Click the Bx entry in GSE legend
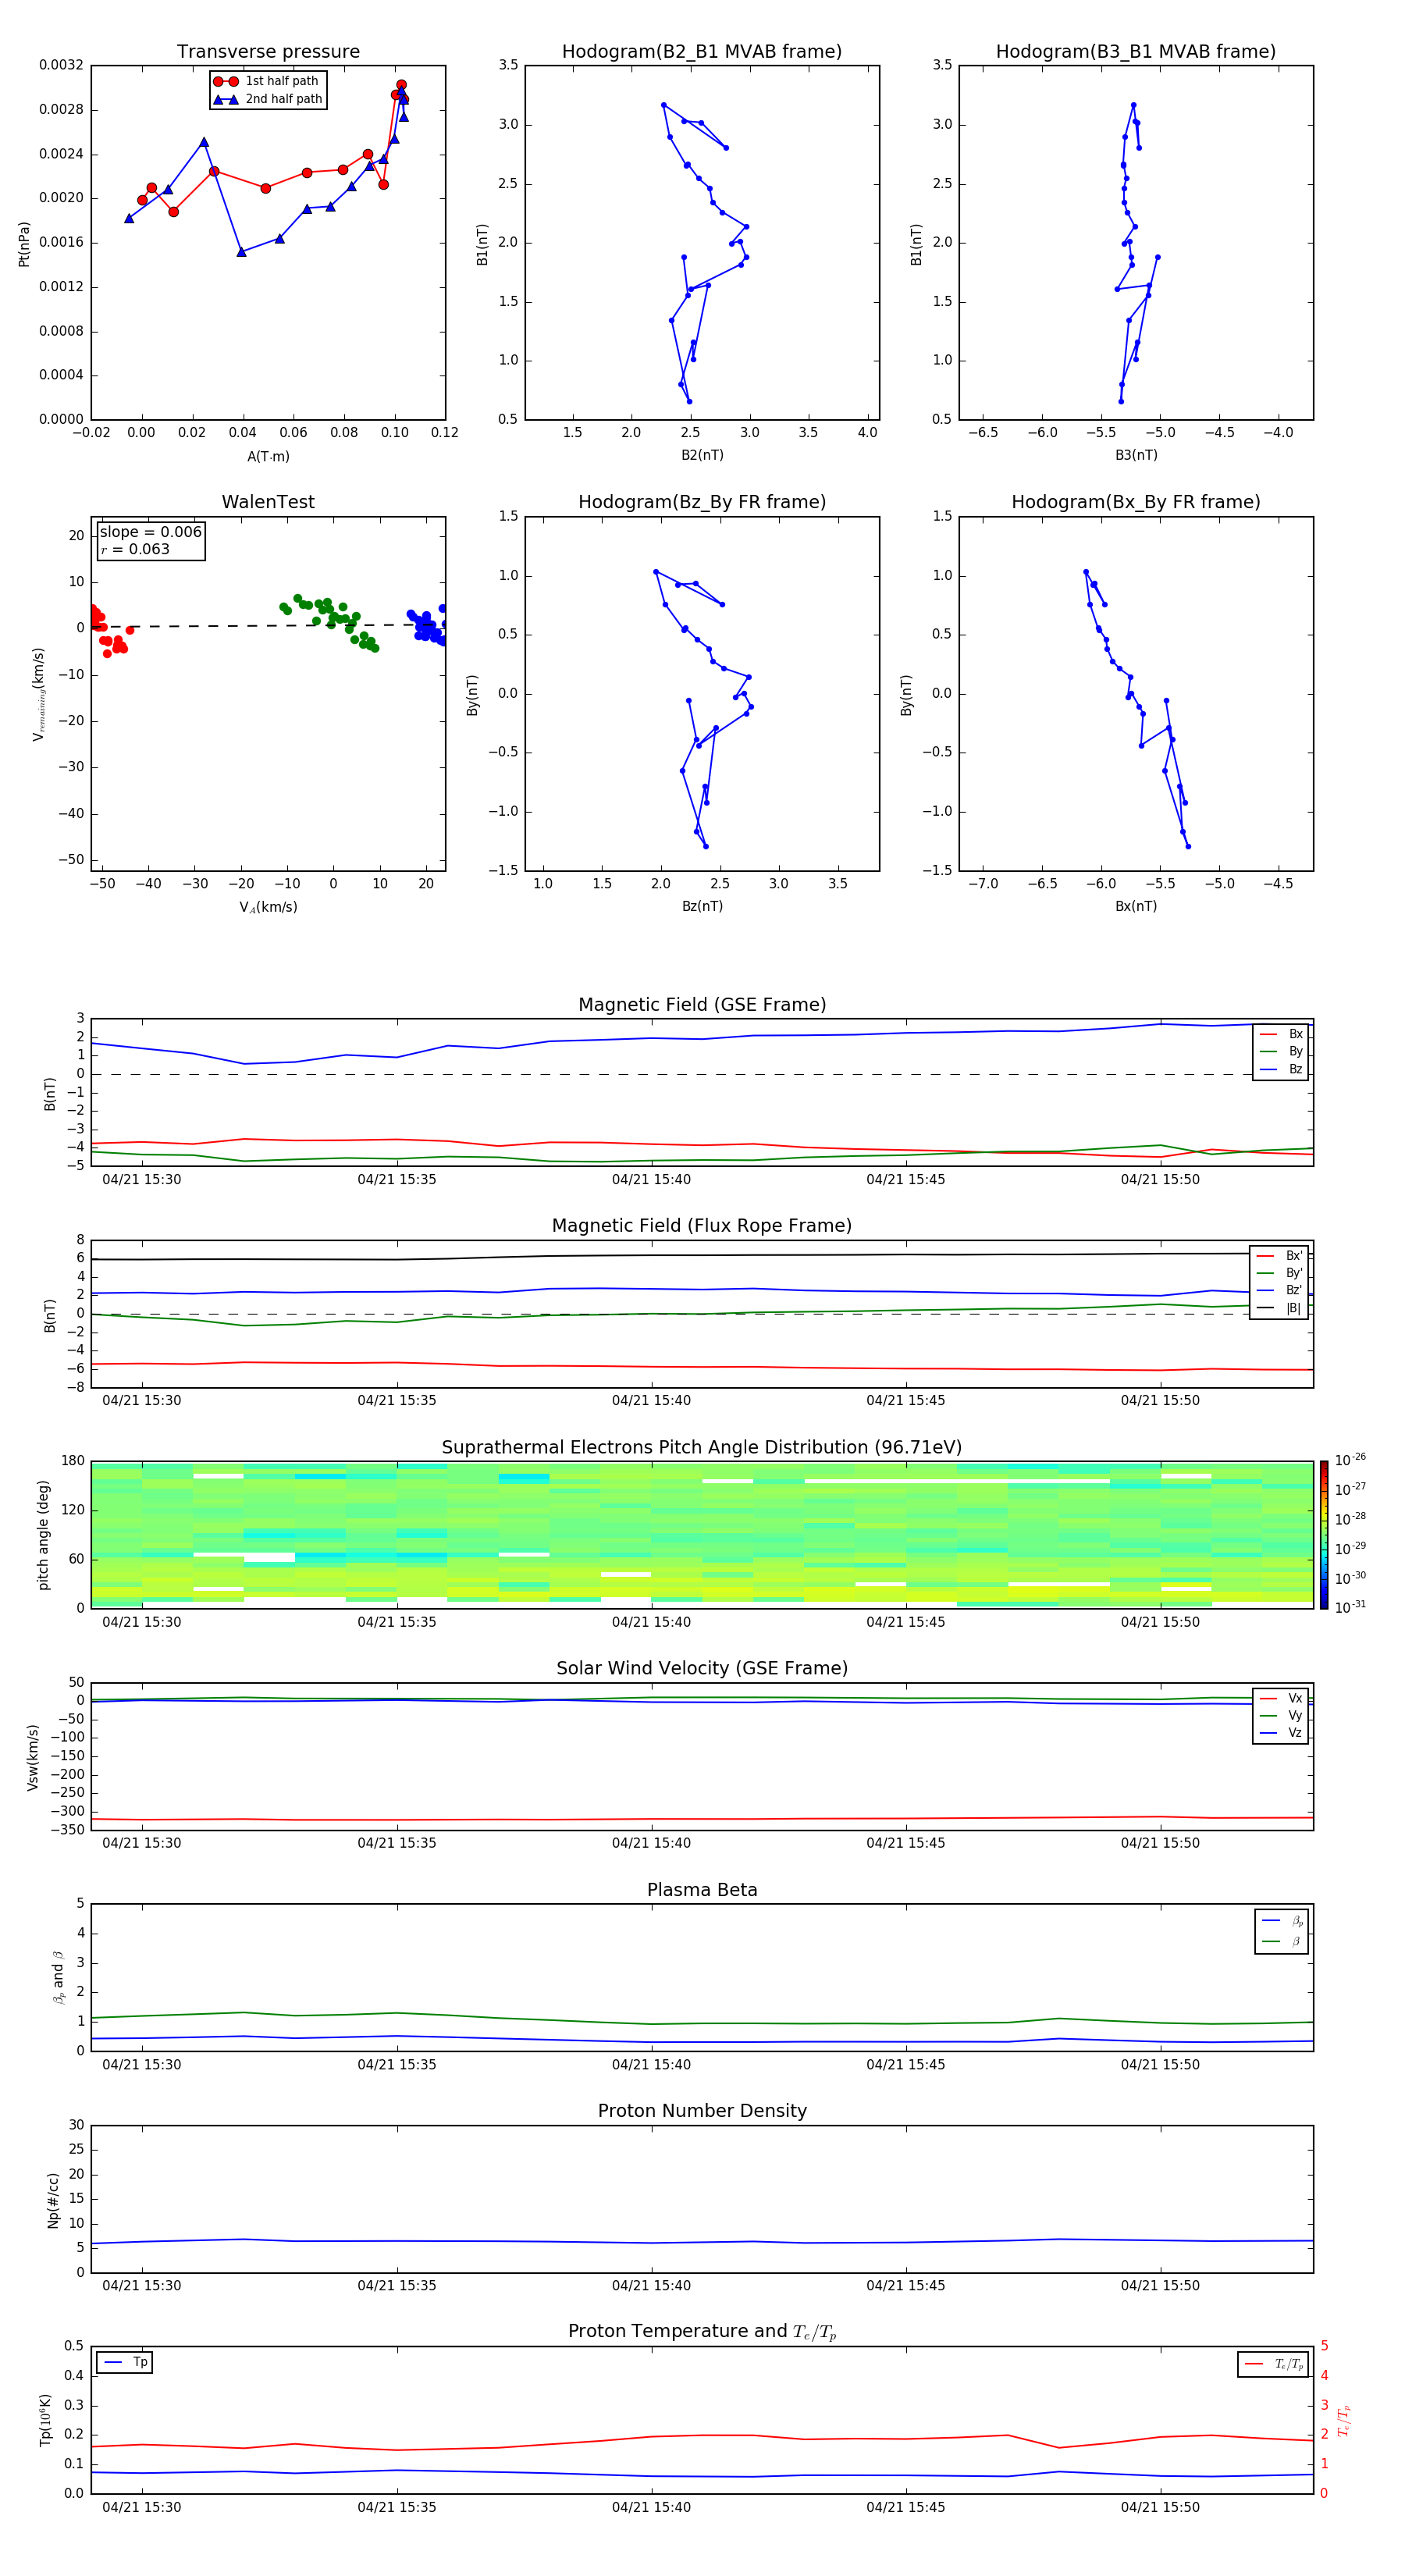 coord(1281,1034)
